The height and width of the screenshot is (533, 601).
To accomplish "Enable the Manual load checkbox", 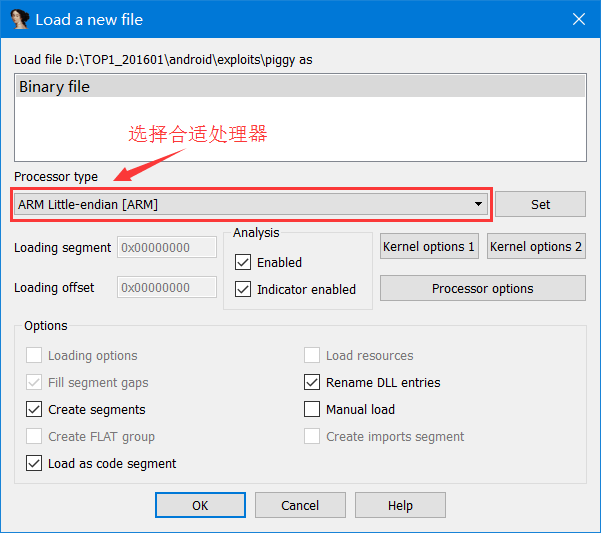I will pyautogui.click(x=312, y=409).
